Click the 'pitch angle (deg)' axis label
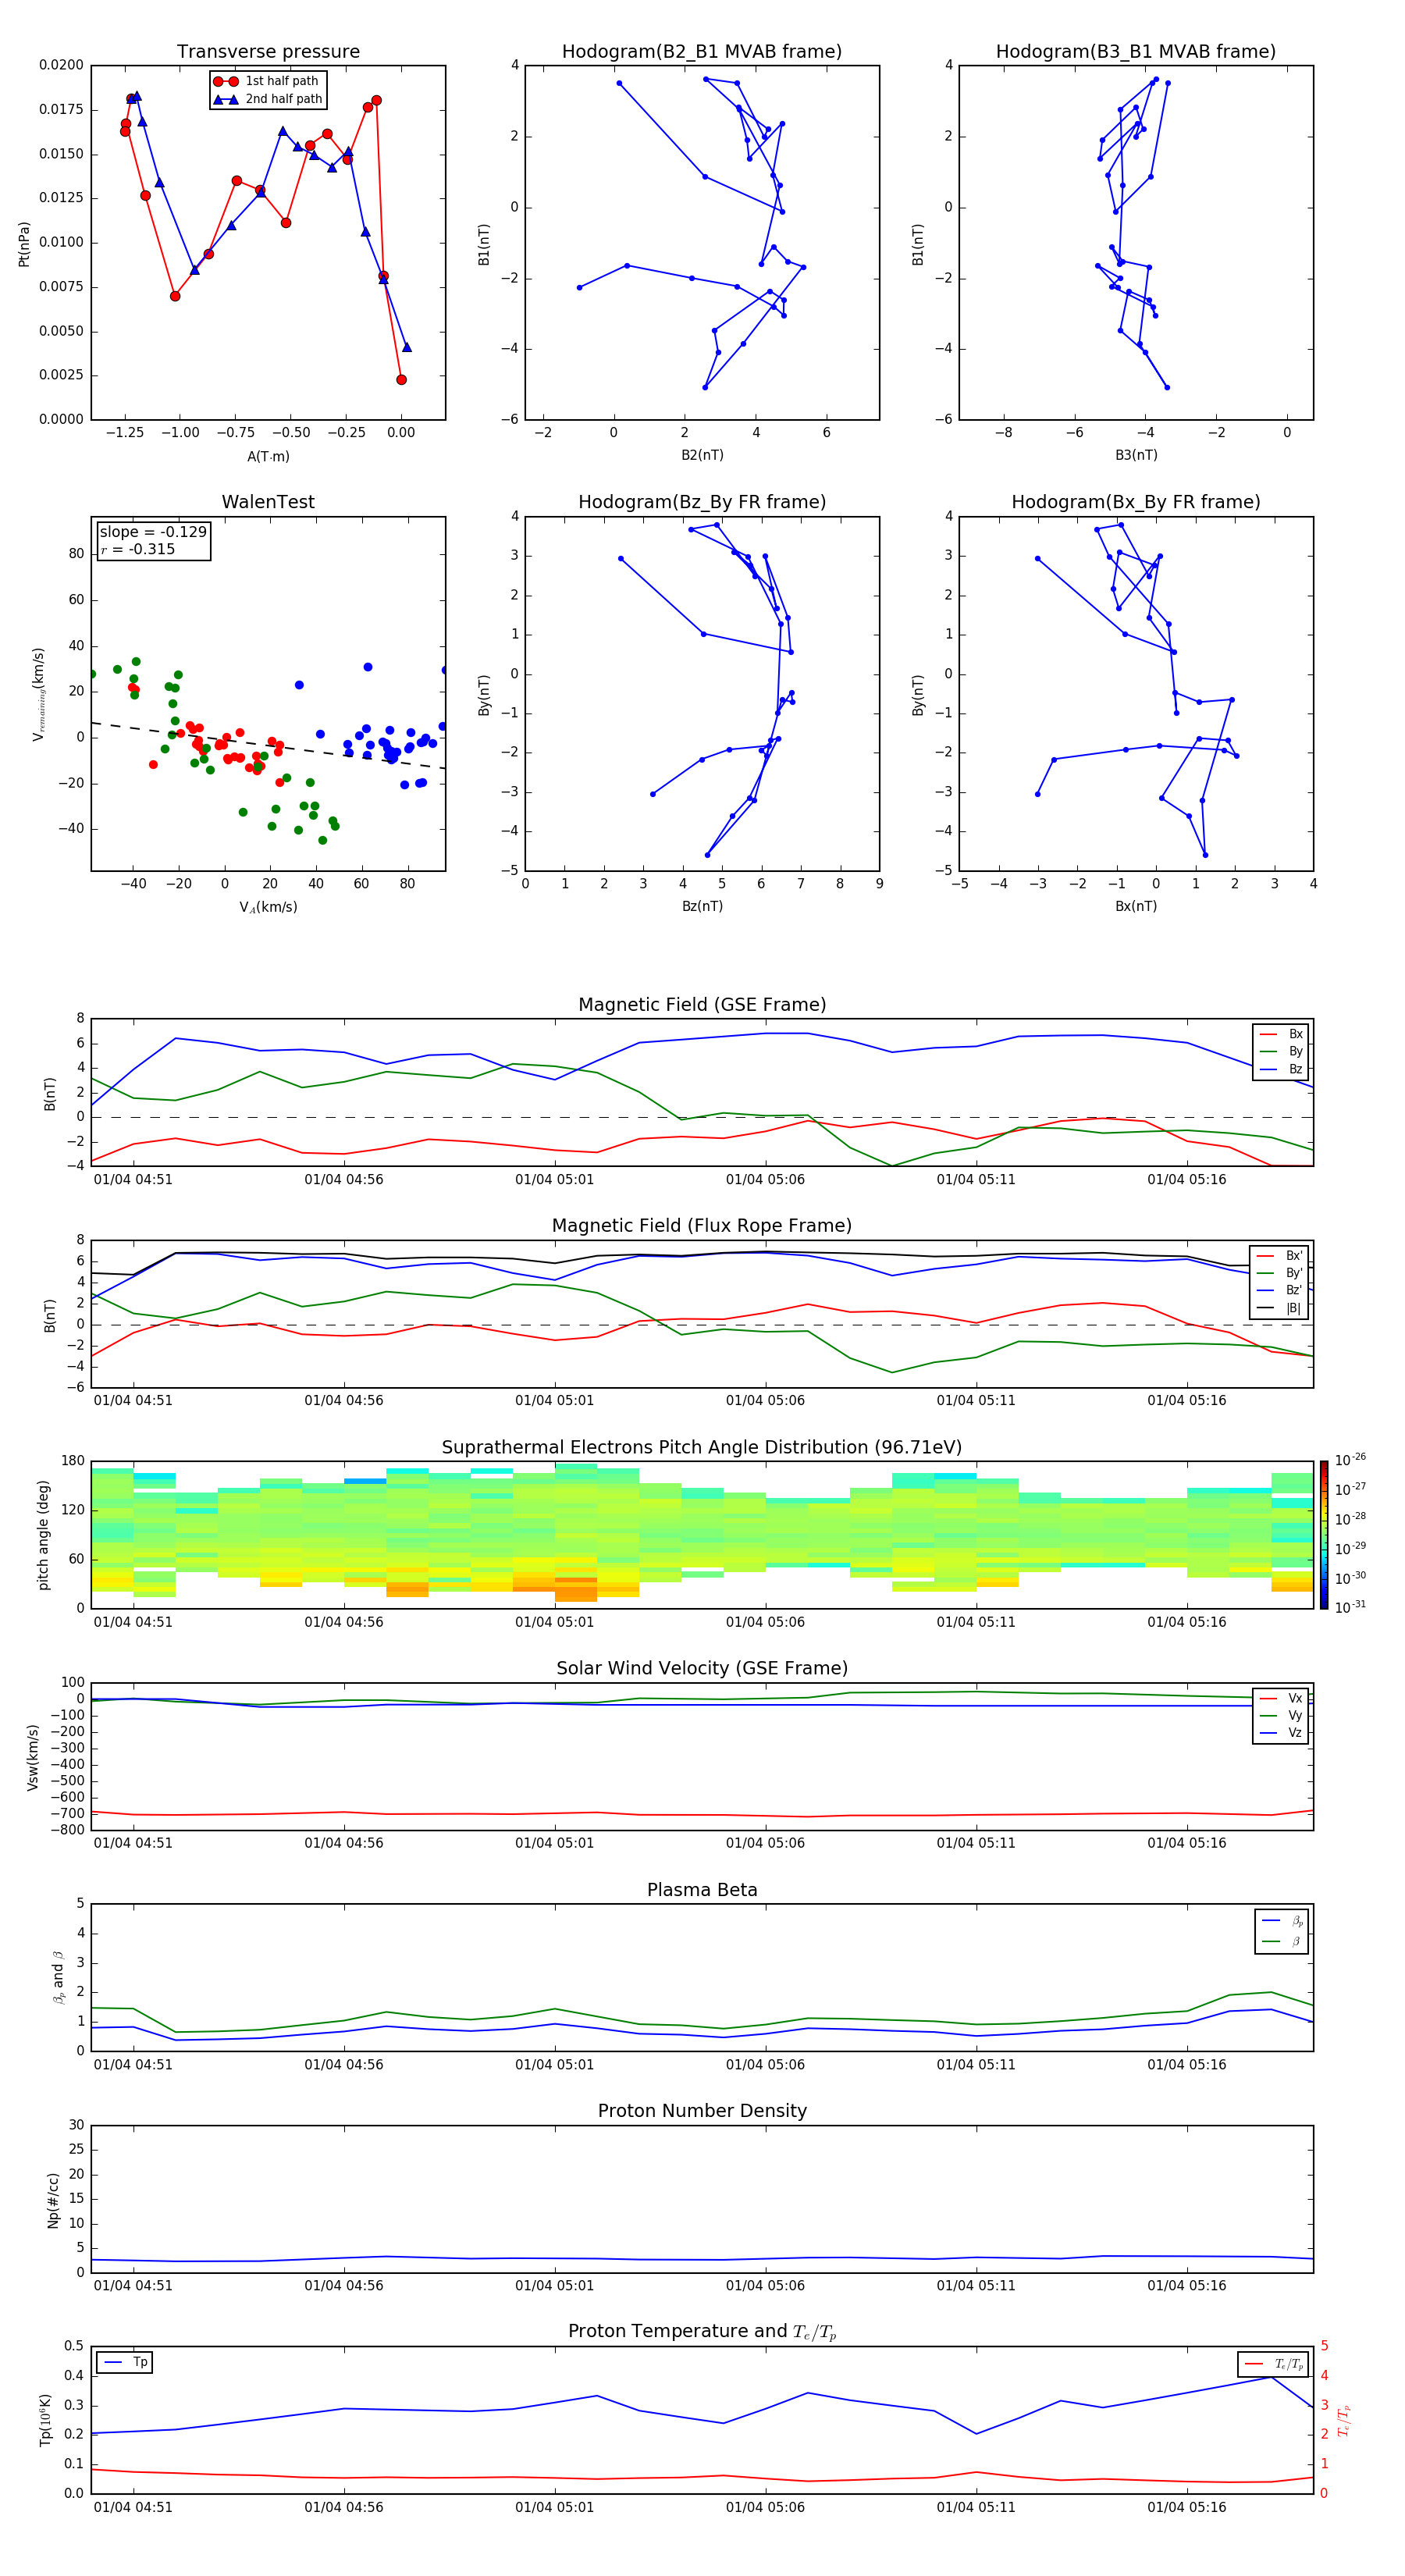1405x2576 pixels. pos(43,1535)
